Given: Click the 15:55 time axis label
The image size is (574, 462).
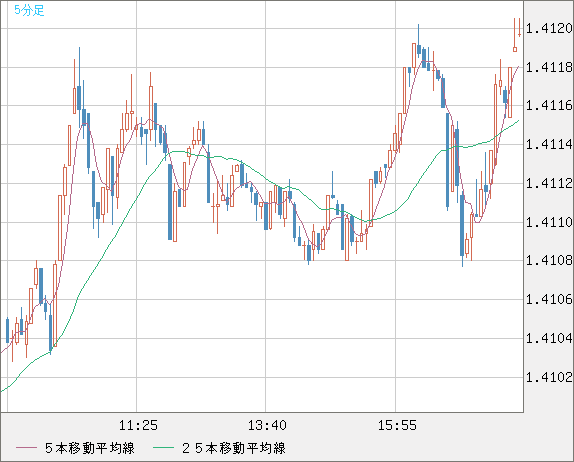Looking at the screenshot, I should tap(397, 425).
